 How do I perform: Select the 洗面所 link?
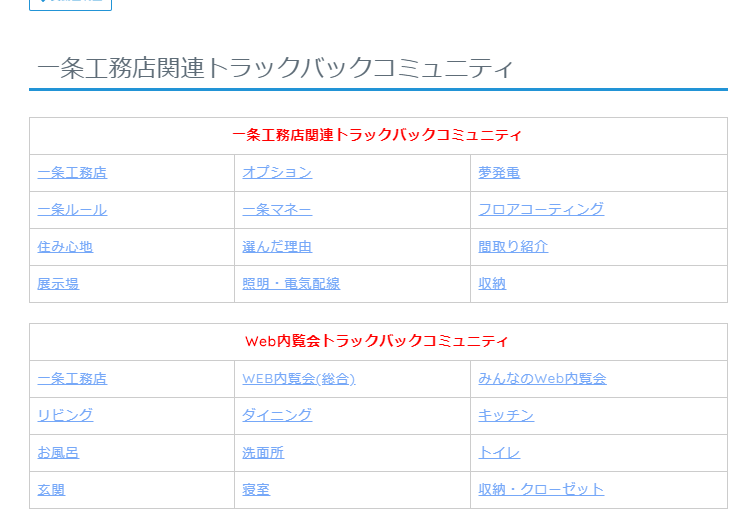click(263, 453)
